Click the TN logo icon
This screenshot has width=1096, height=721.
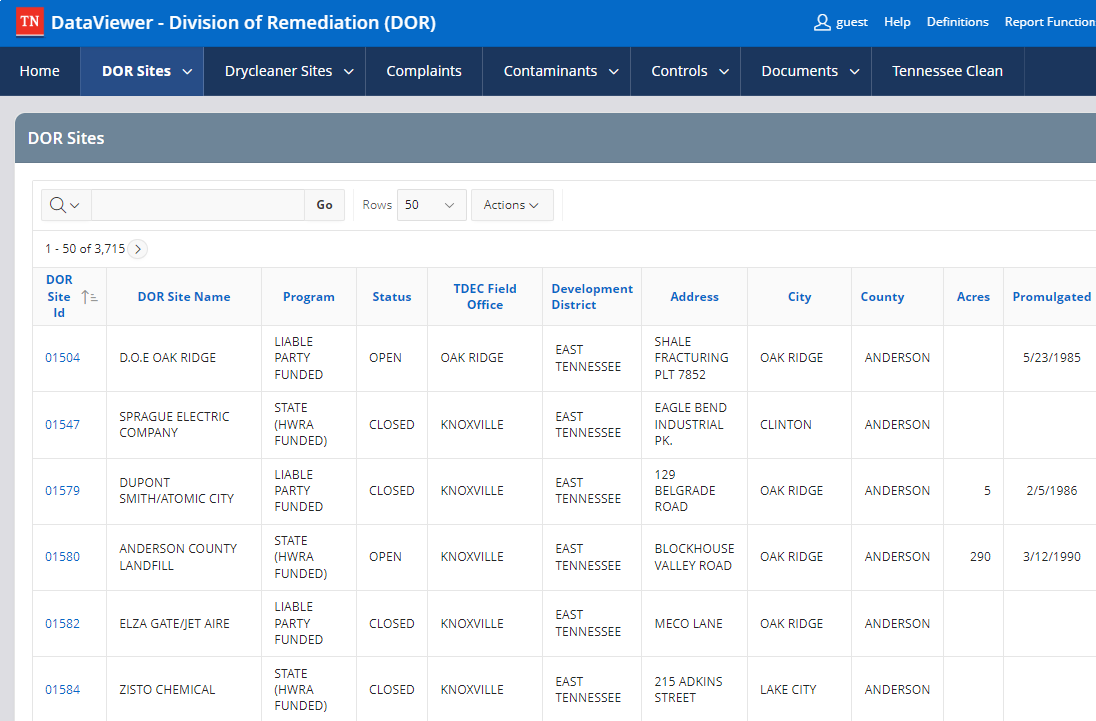point(28,21)
